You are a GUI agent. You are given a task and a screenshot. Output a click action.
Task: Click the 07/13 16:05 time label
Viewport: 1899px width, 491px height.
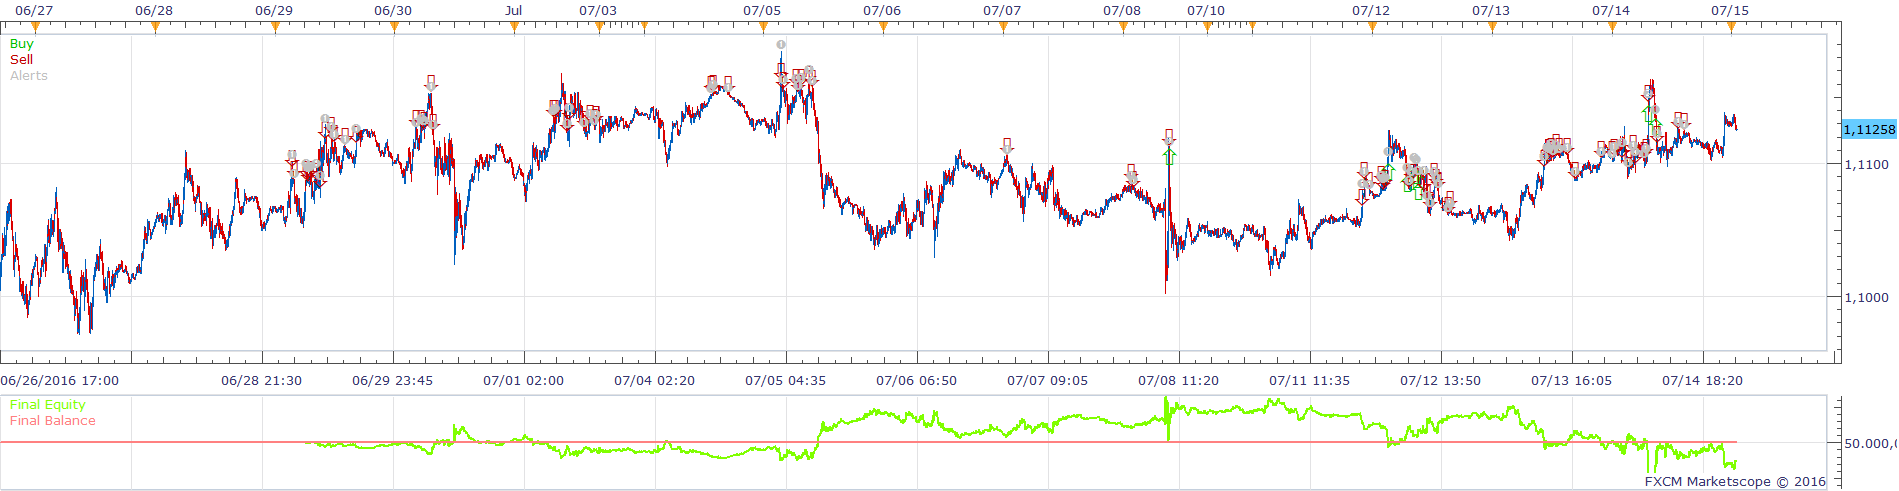[x=1572, y=381]
